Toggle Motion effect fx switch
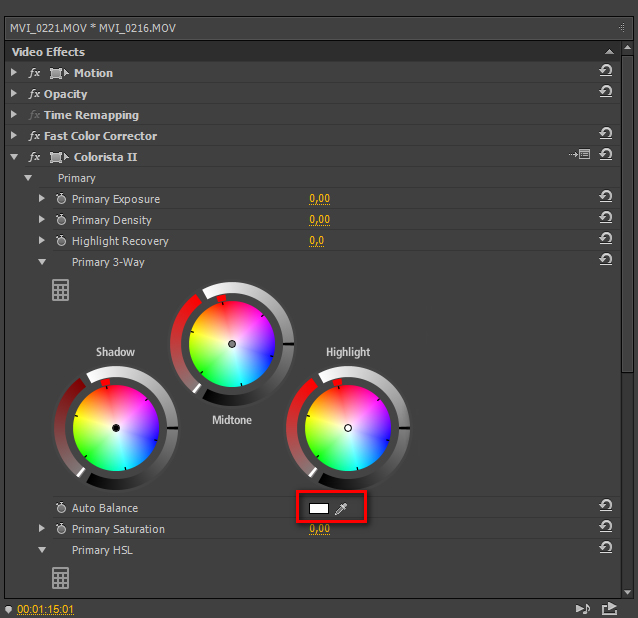The height and width of the screenshot is (618, 638). coord(34,73)
